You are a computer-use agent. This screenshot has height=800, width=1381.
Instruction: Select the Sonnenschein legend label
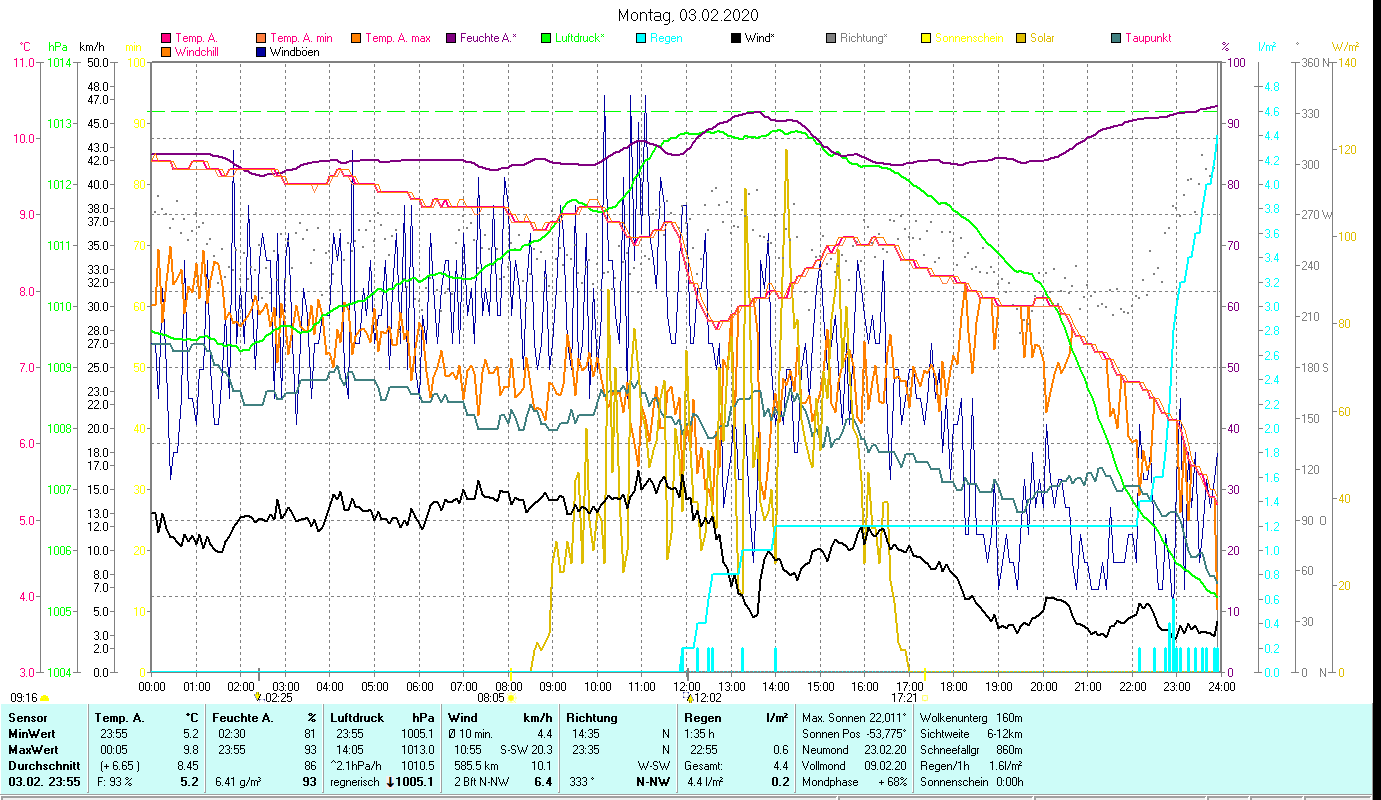968,39
